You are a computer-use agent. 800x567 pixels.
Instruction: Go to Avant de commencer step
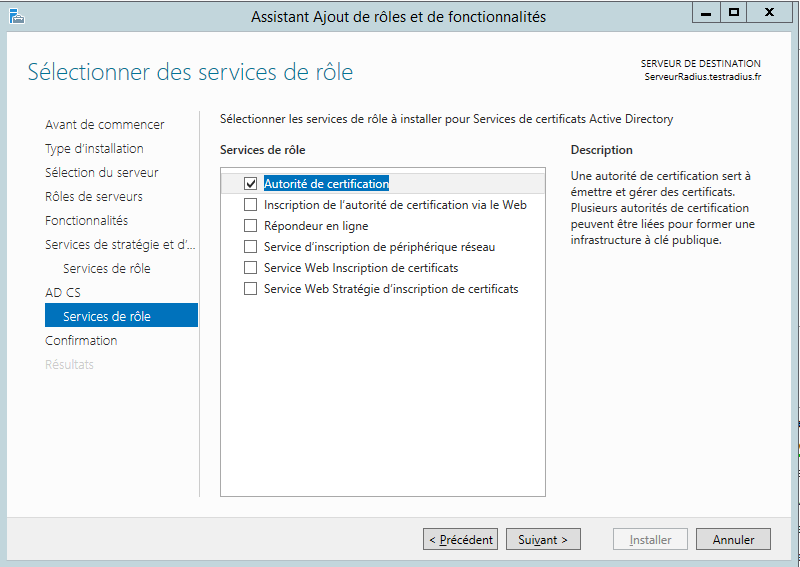pyautogui.click(x=105, y=125)
